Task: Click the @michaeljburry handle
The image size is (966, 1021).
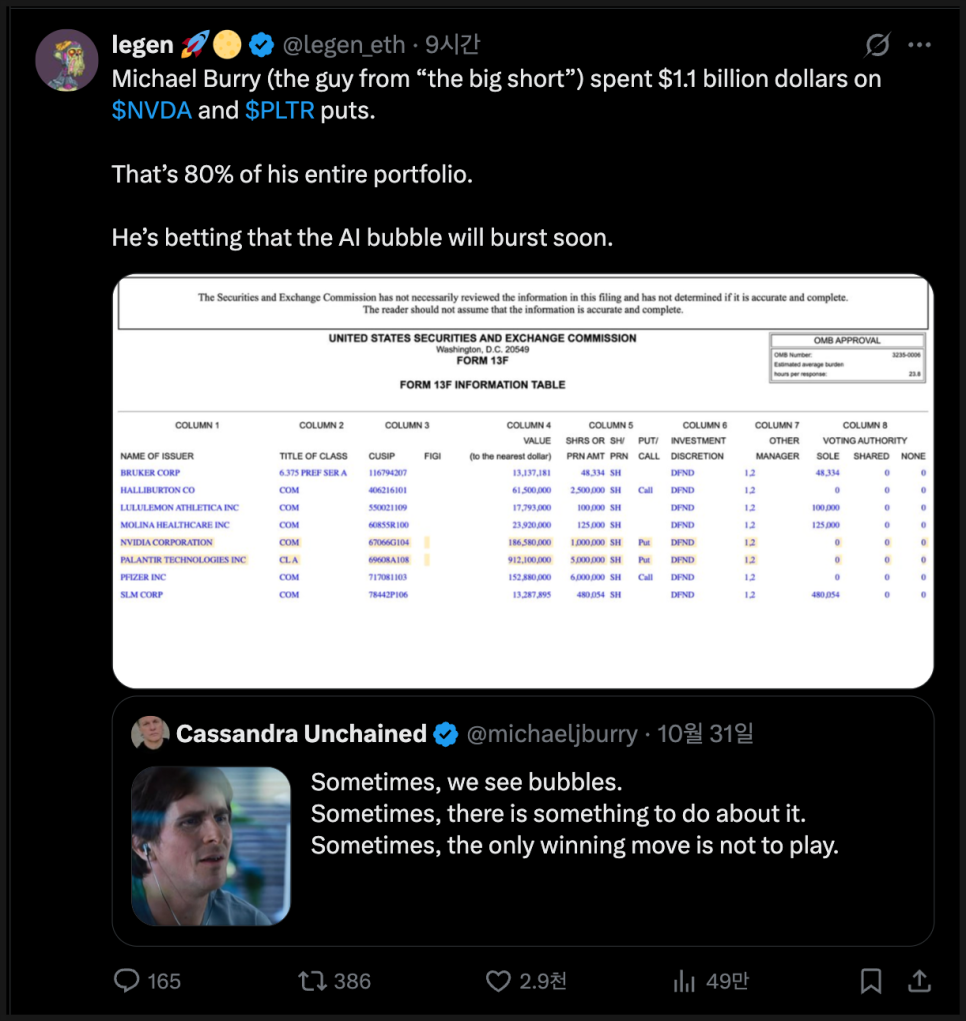Action: click(x=552, y=734)
